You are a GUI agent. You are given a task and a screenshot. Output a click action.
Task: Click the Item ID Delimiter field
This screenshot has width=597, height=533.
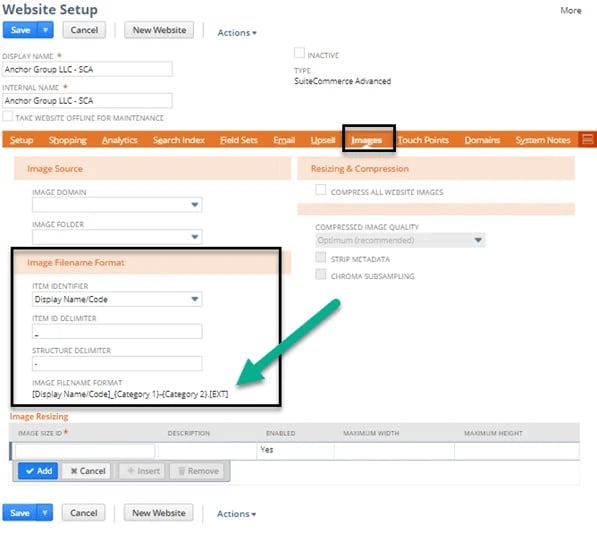tap(117, 332)
